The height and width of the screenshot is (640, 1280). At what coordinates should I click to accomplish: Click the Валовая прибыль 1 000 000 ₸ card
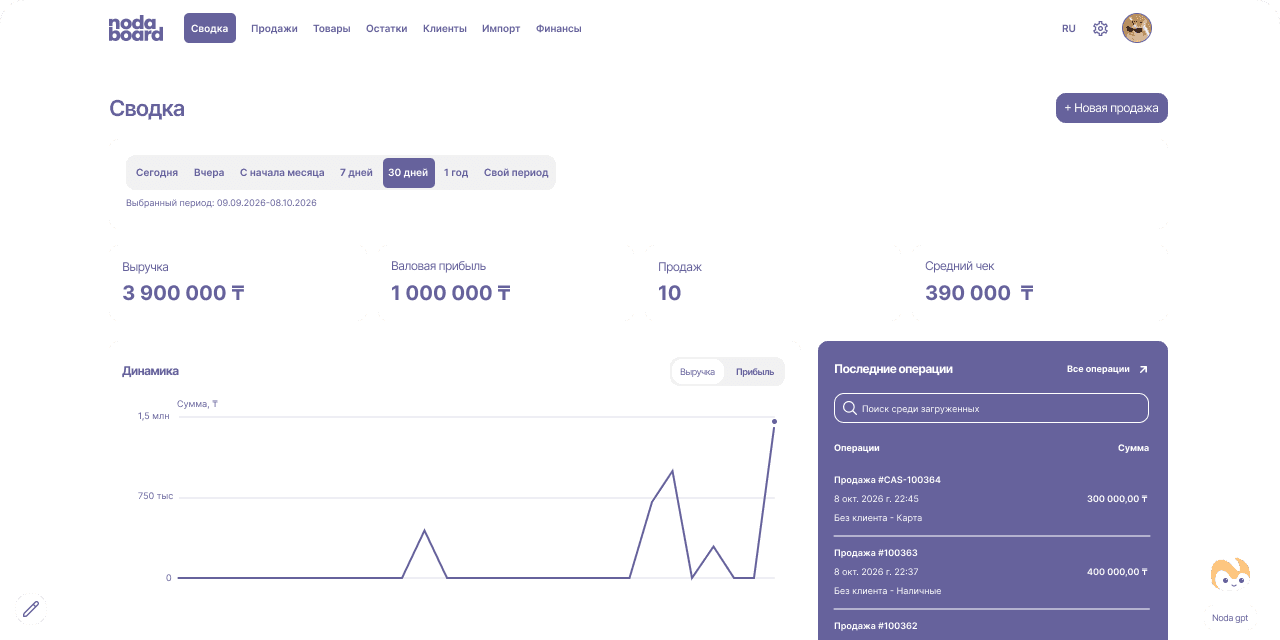pyautogui.click(x=507, y=281)
